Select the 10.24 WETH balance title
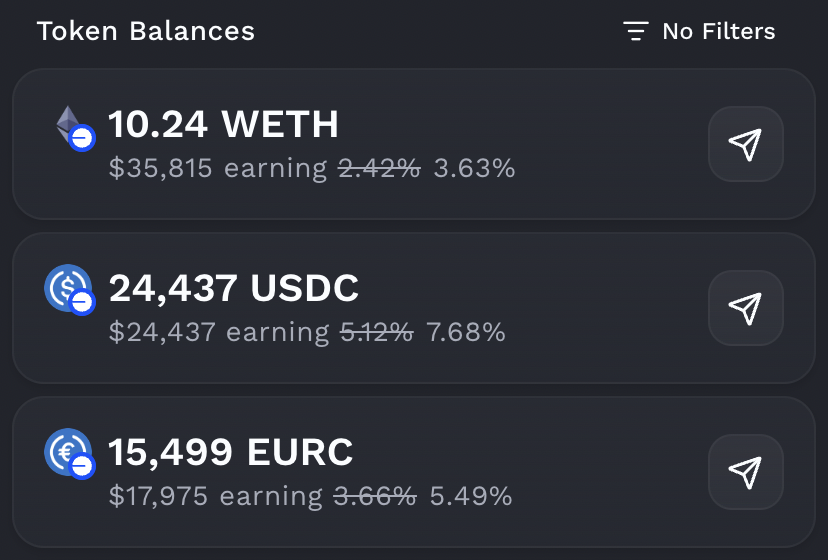The image size is (828, 560). 223,125
